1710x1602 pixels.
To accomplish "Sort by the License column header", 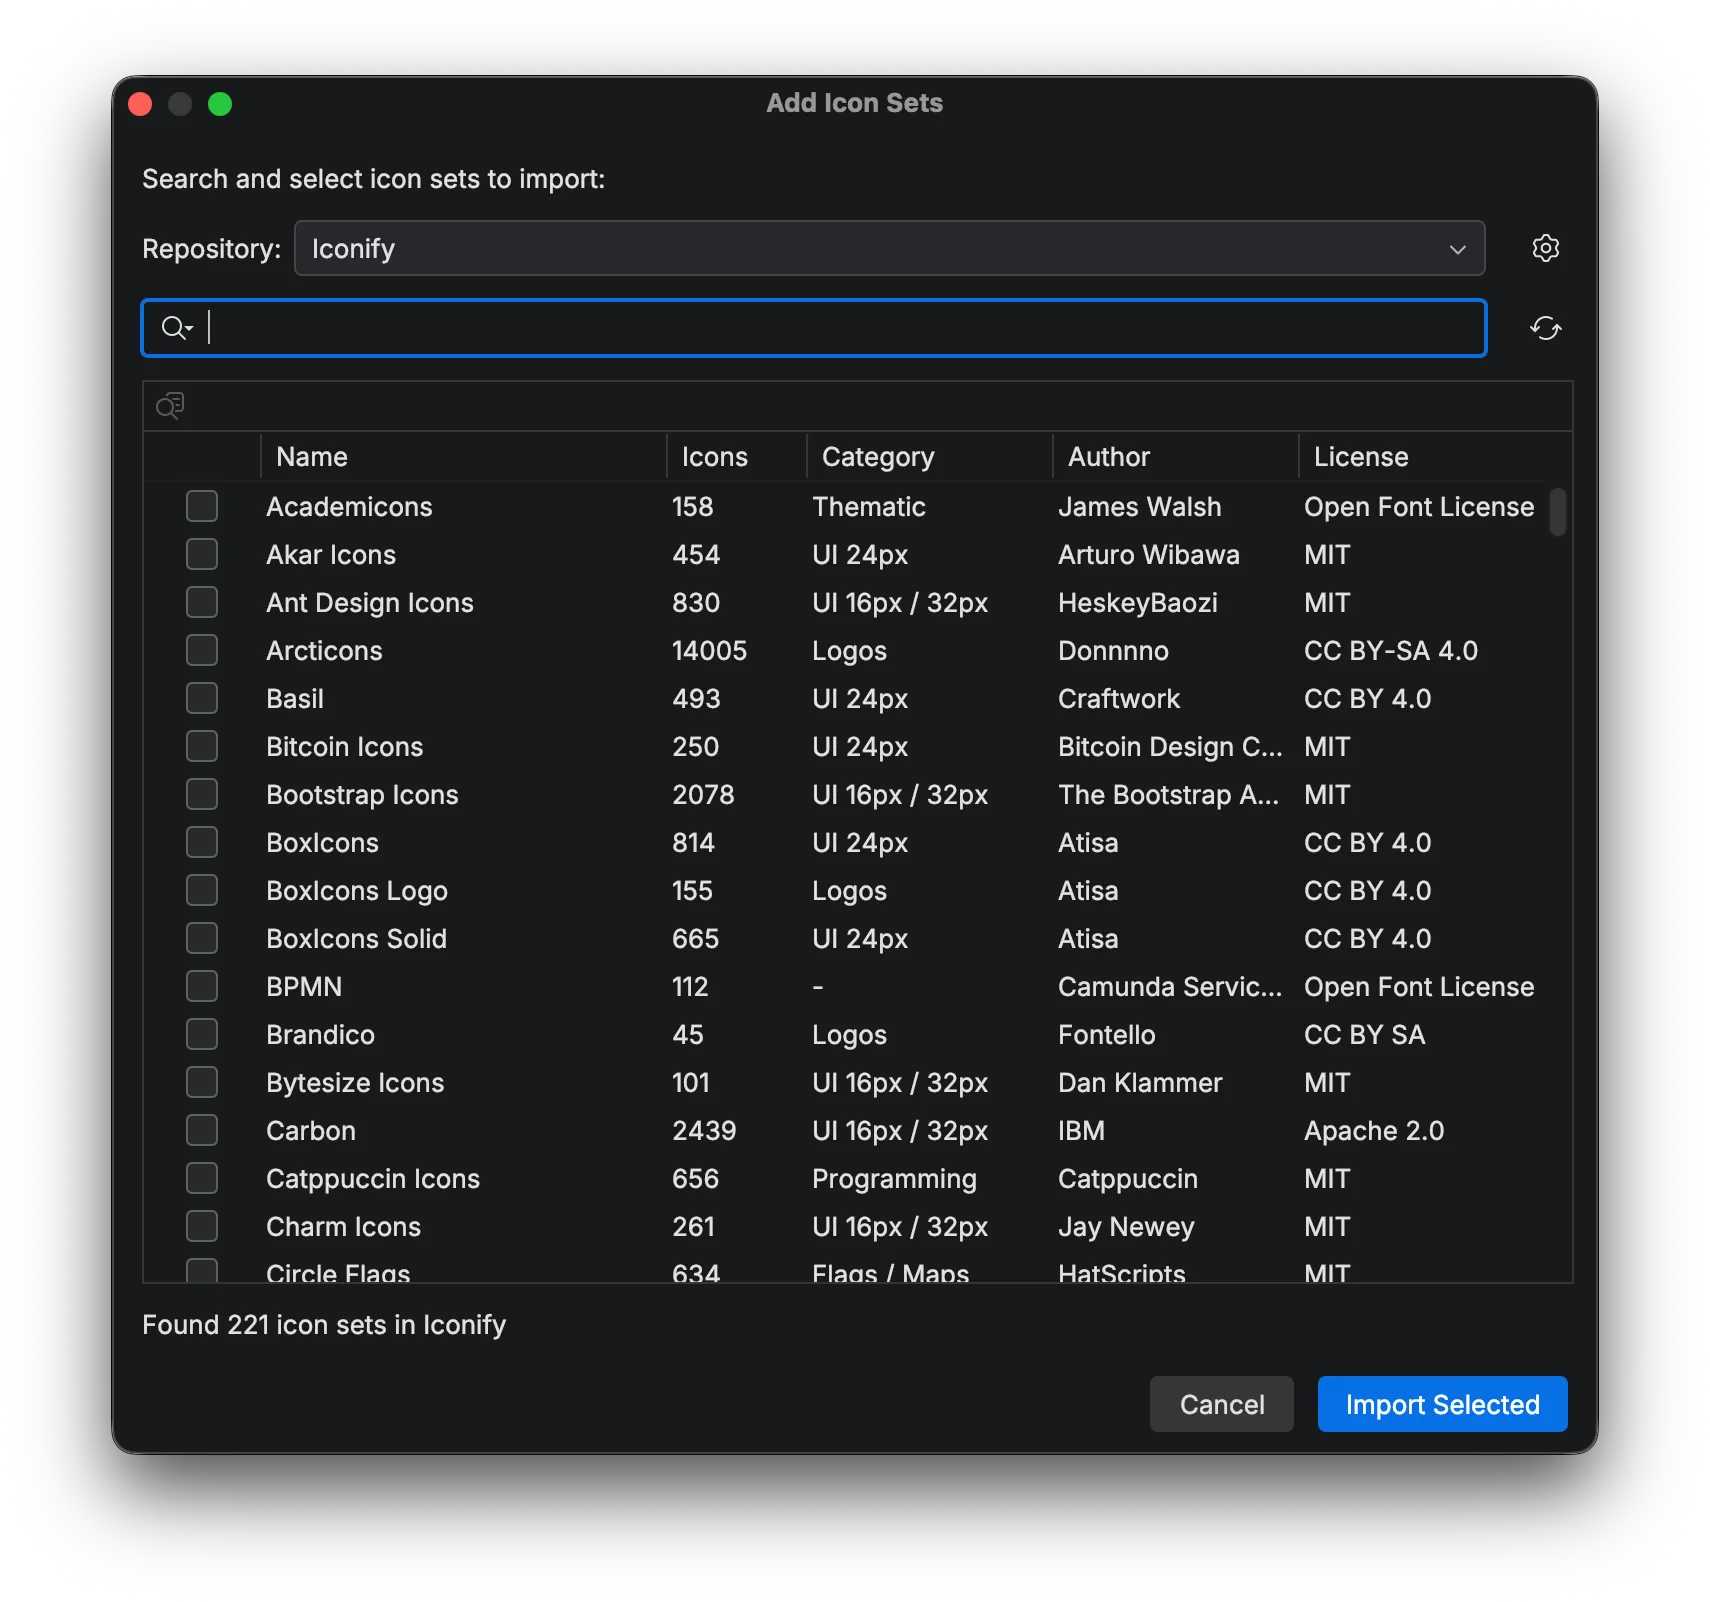I will [x=1360, y=456].
